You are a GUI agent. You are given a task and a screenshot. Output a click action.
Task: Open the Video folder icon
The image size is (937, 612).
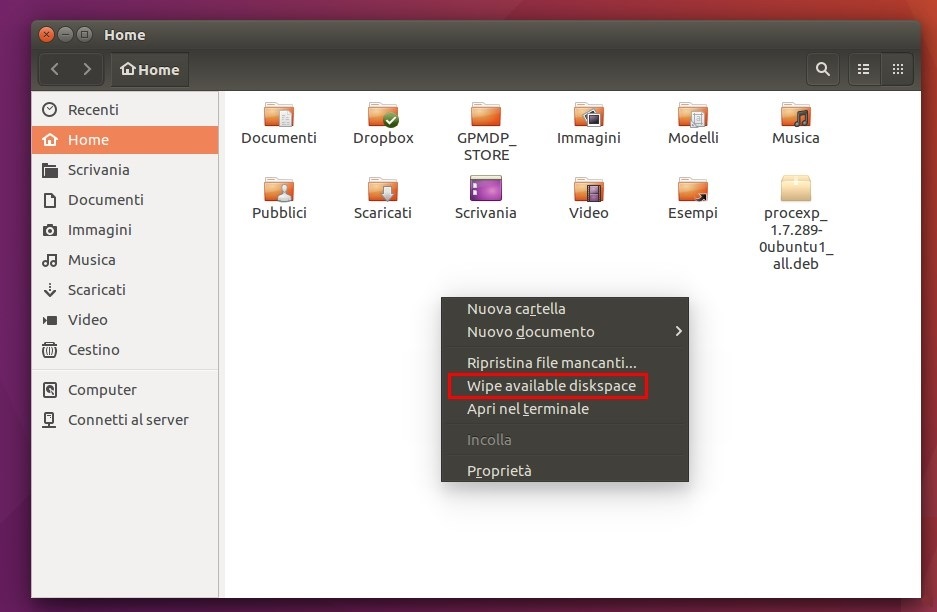coord(589,189)
